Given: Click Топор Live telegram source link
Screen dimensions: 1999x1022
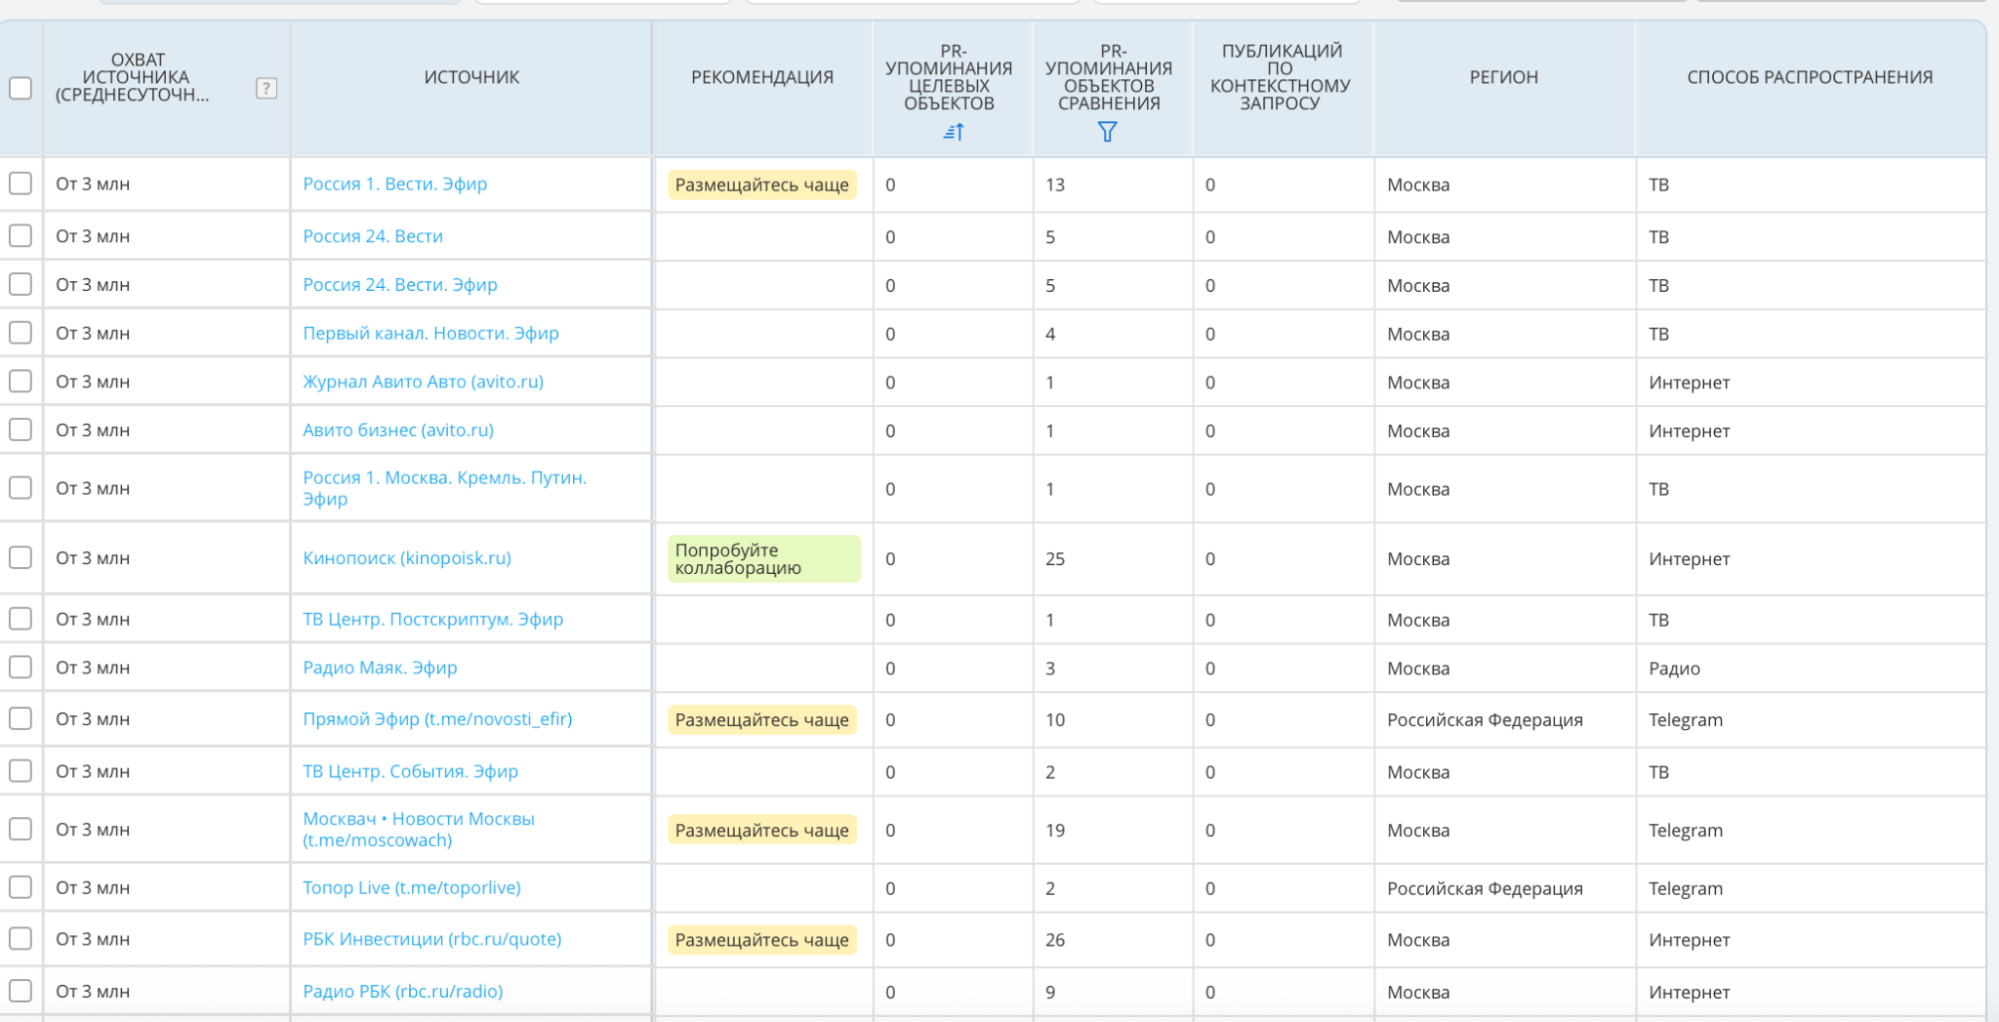Looking at the screenshot, I should 411,888.
